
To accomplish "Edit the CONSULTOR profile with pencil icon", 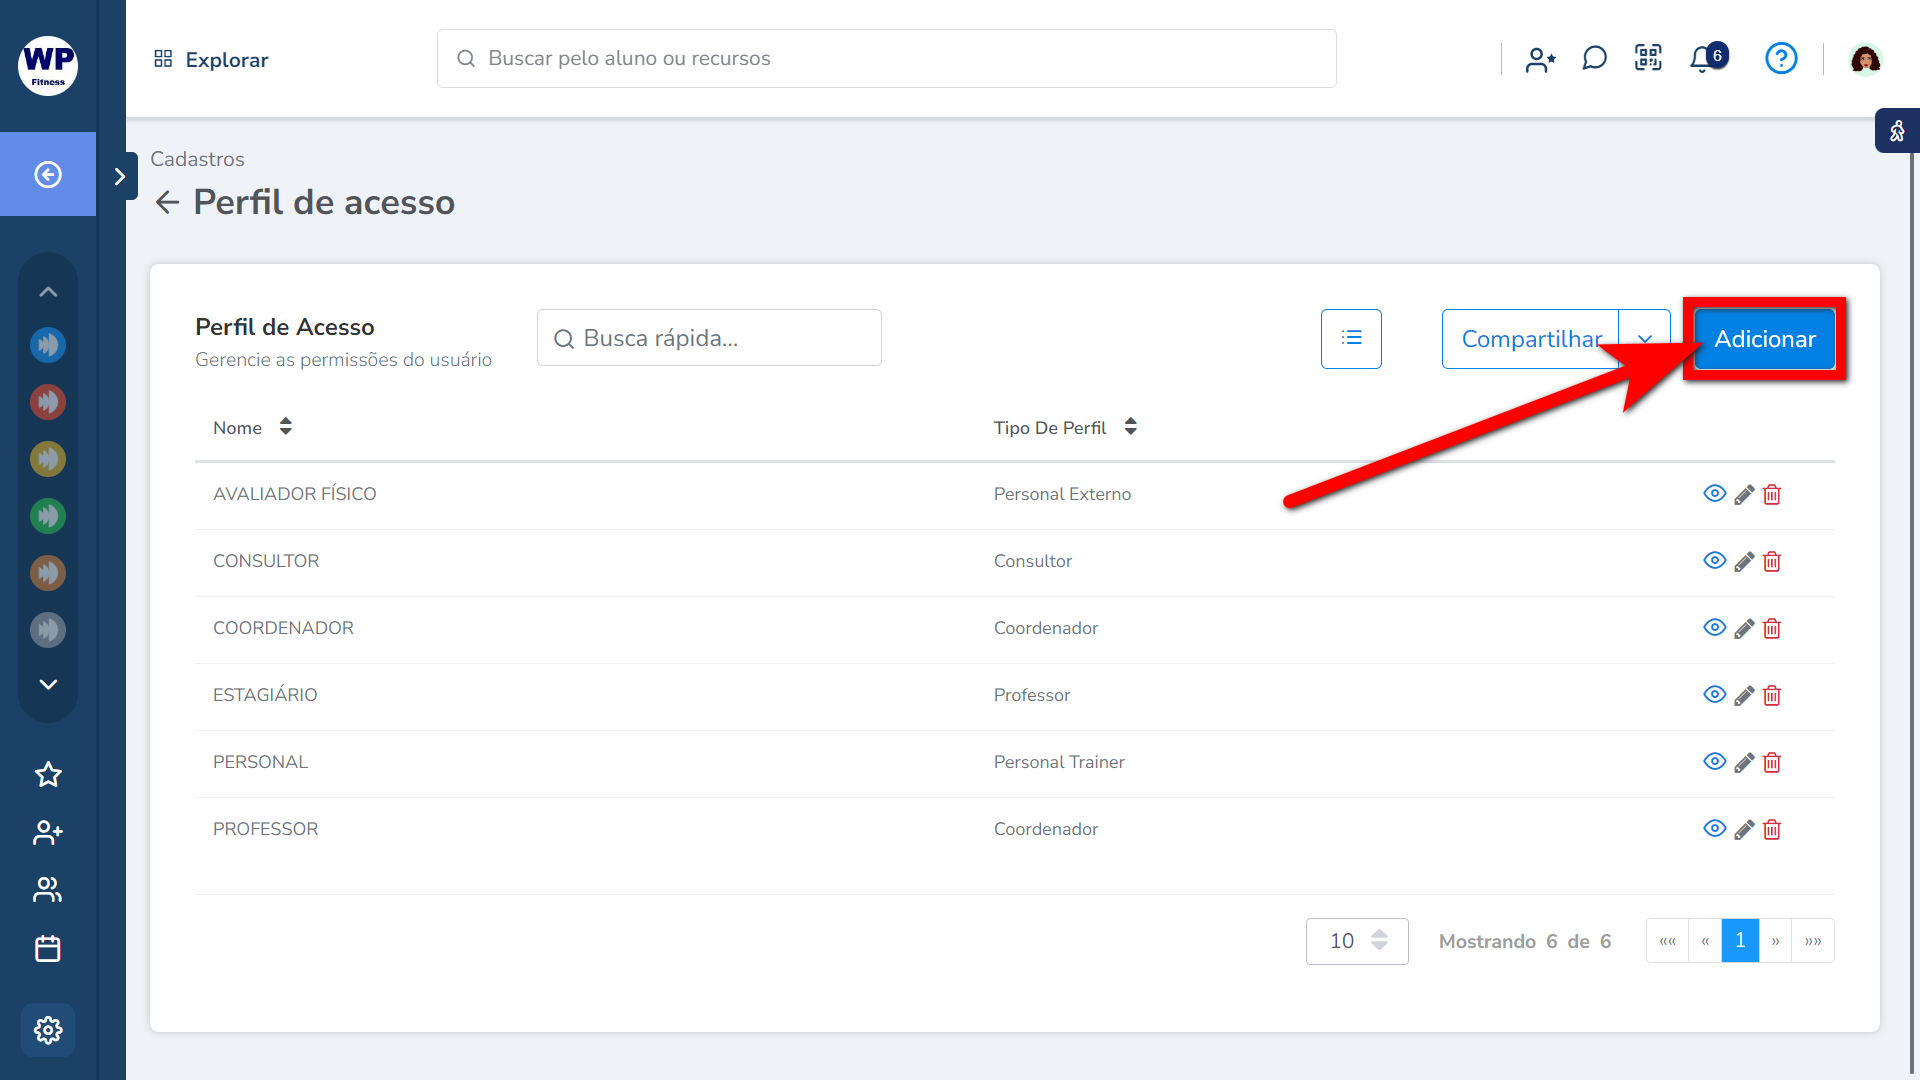I will 1744,562.
